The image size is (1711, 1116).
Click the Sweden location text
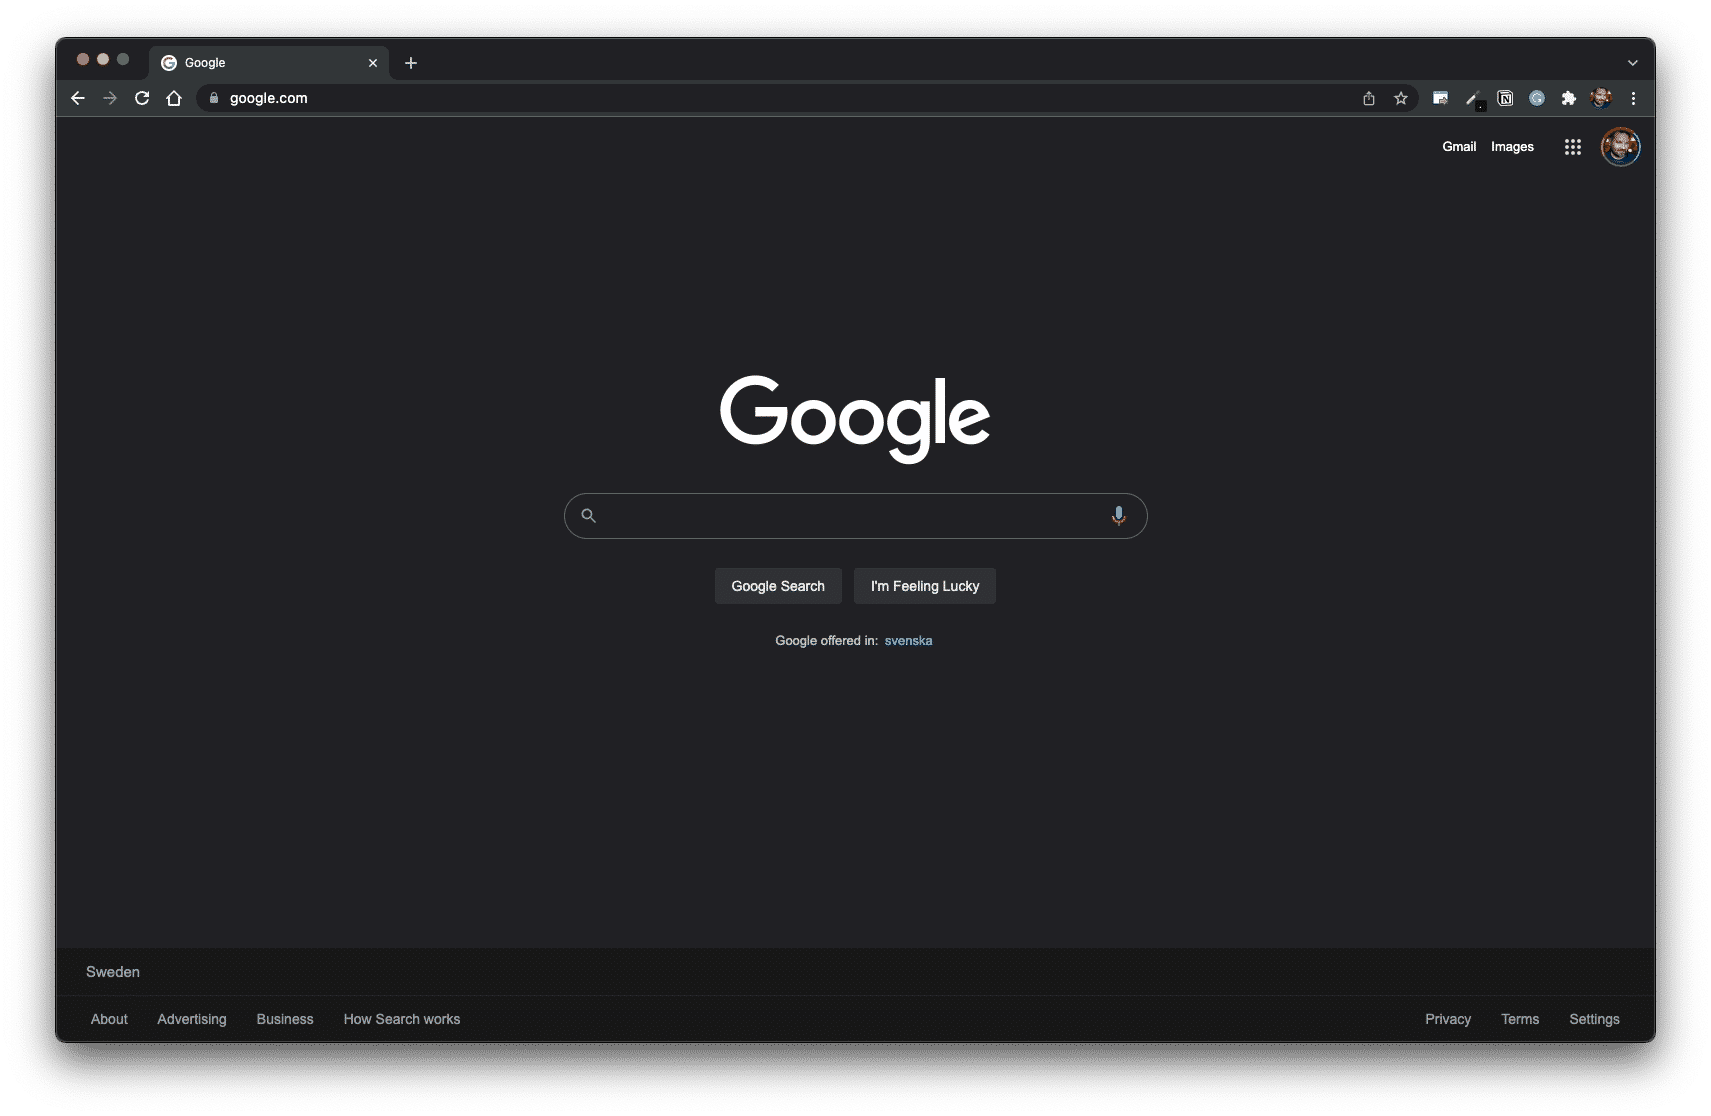[x=113, y=972]
